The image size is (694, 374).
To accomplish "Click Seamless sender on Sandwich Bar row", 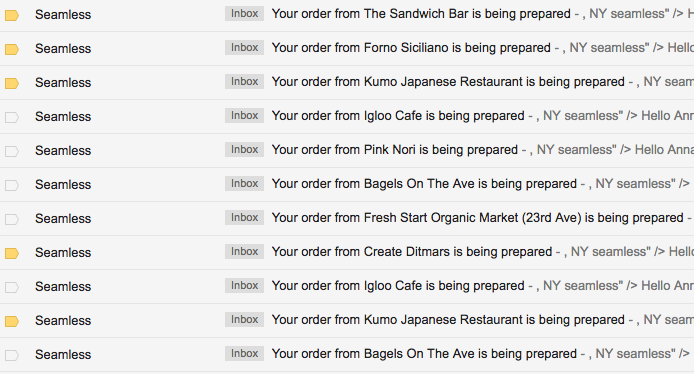I will click(x=63, y=15).
